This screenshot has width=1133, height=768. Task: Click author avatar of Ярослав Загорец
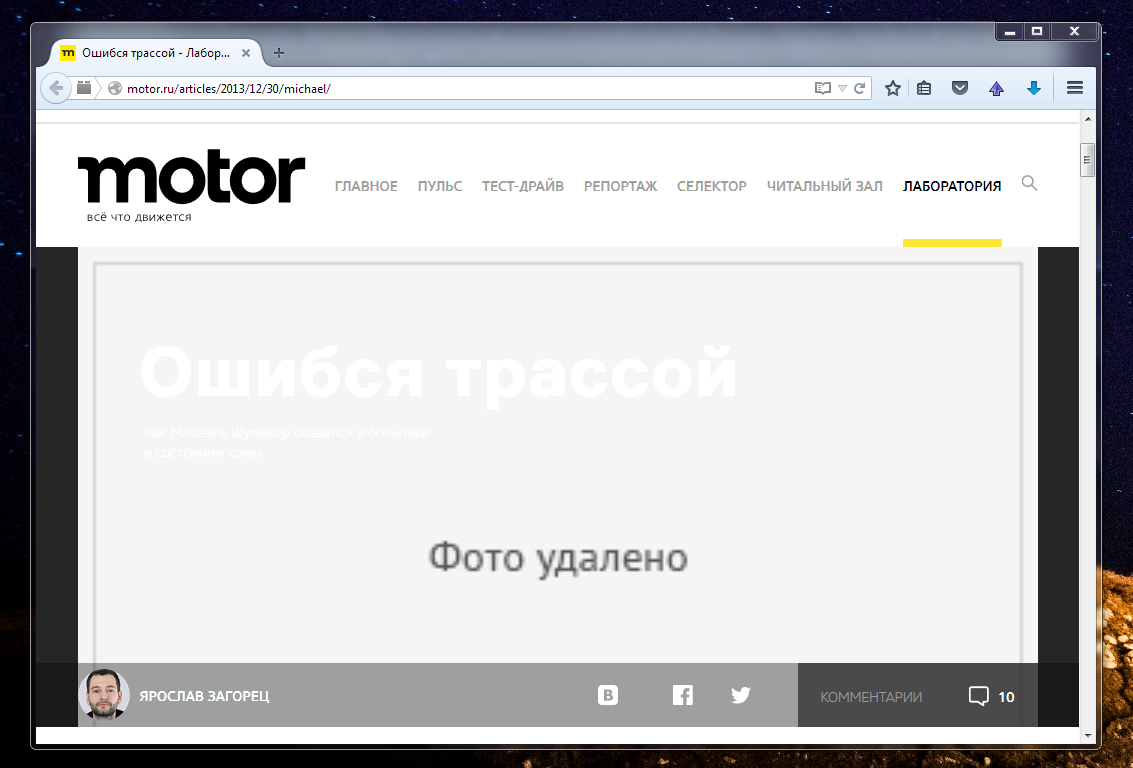coord(104,694)
